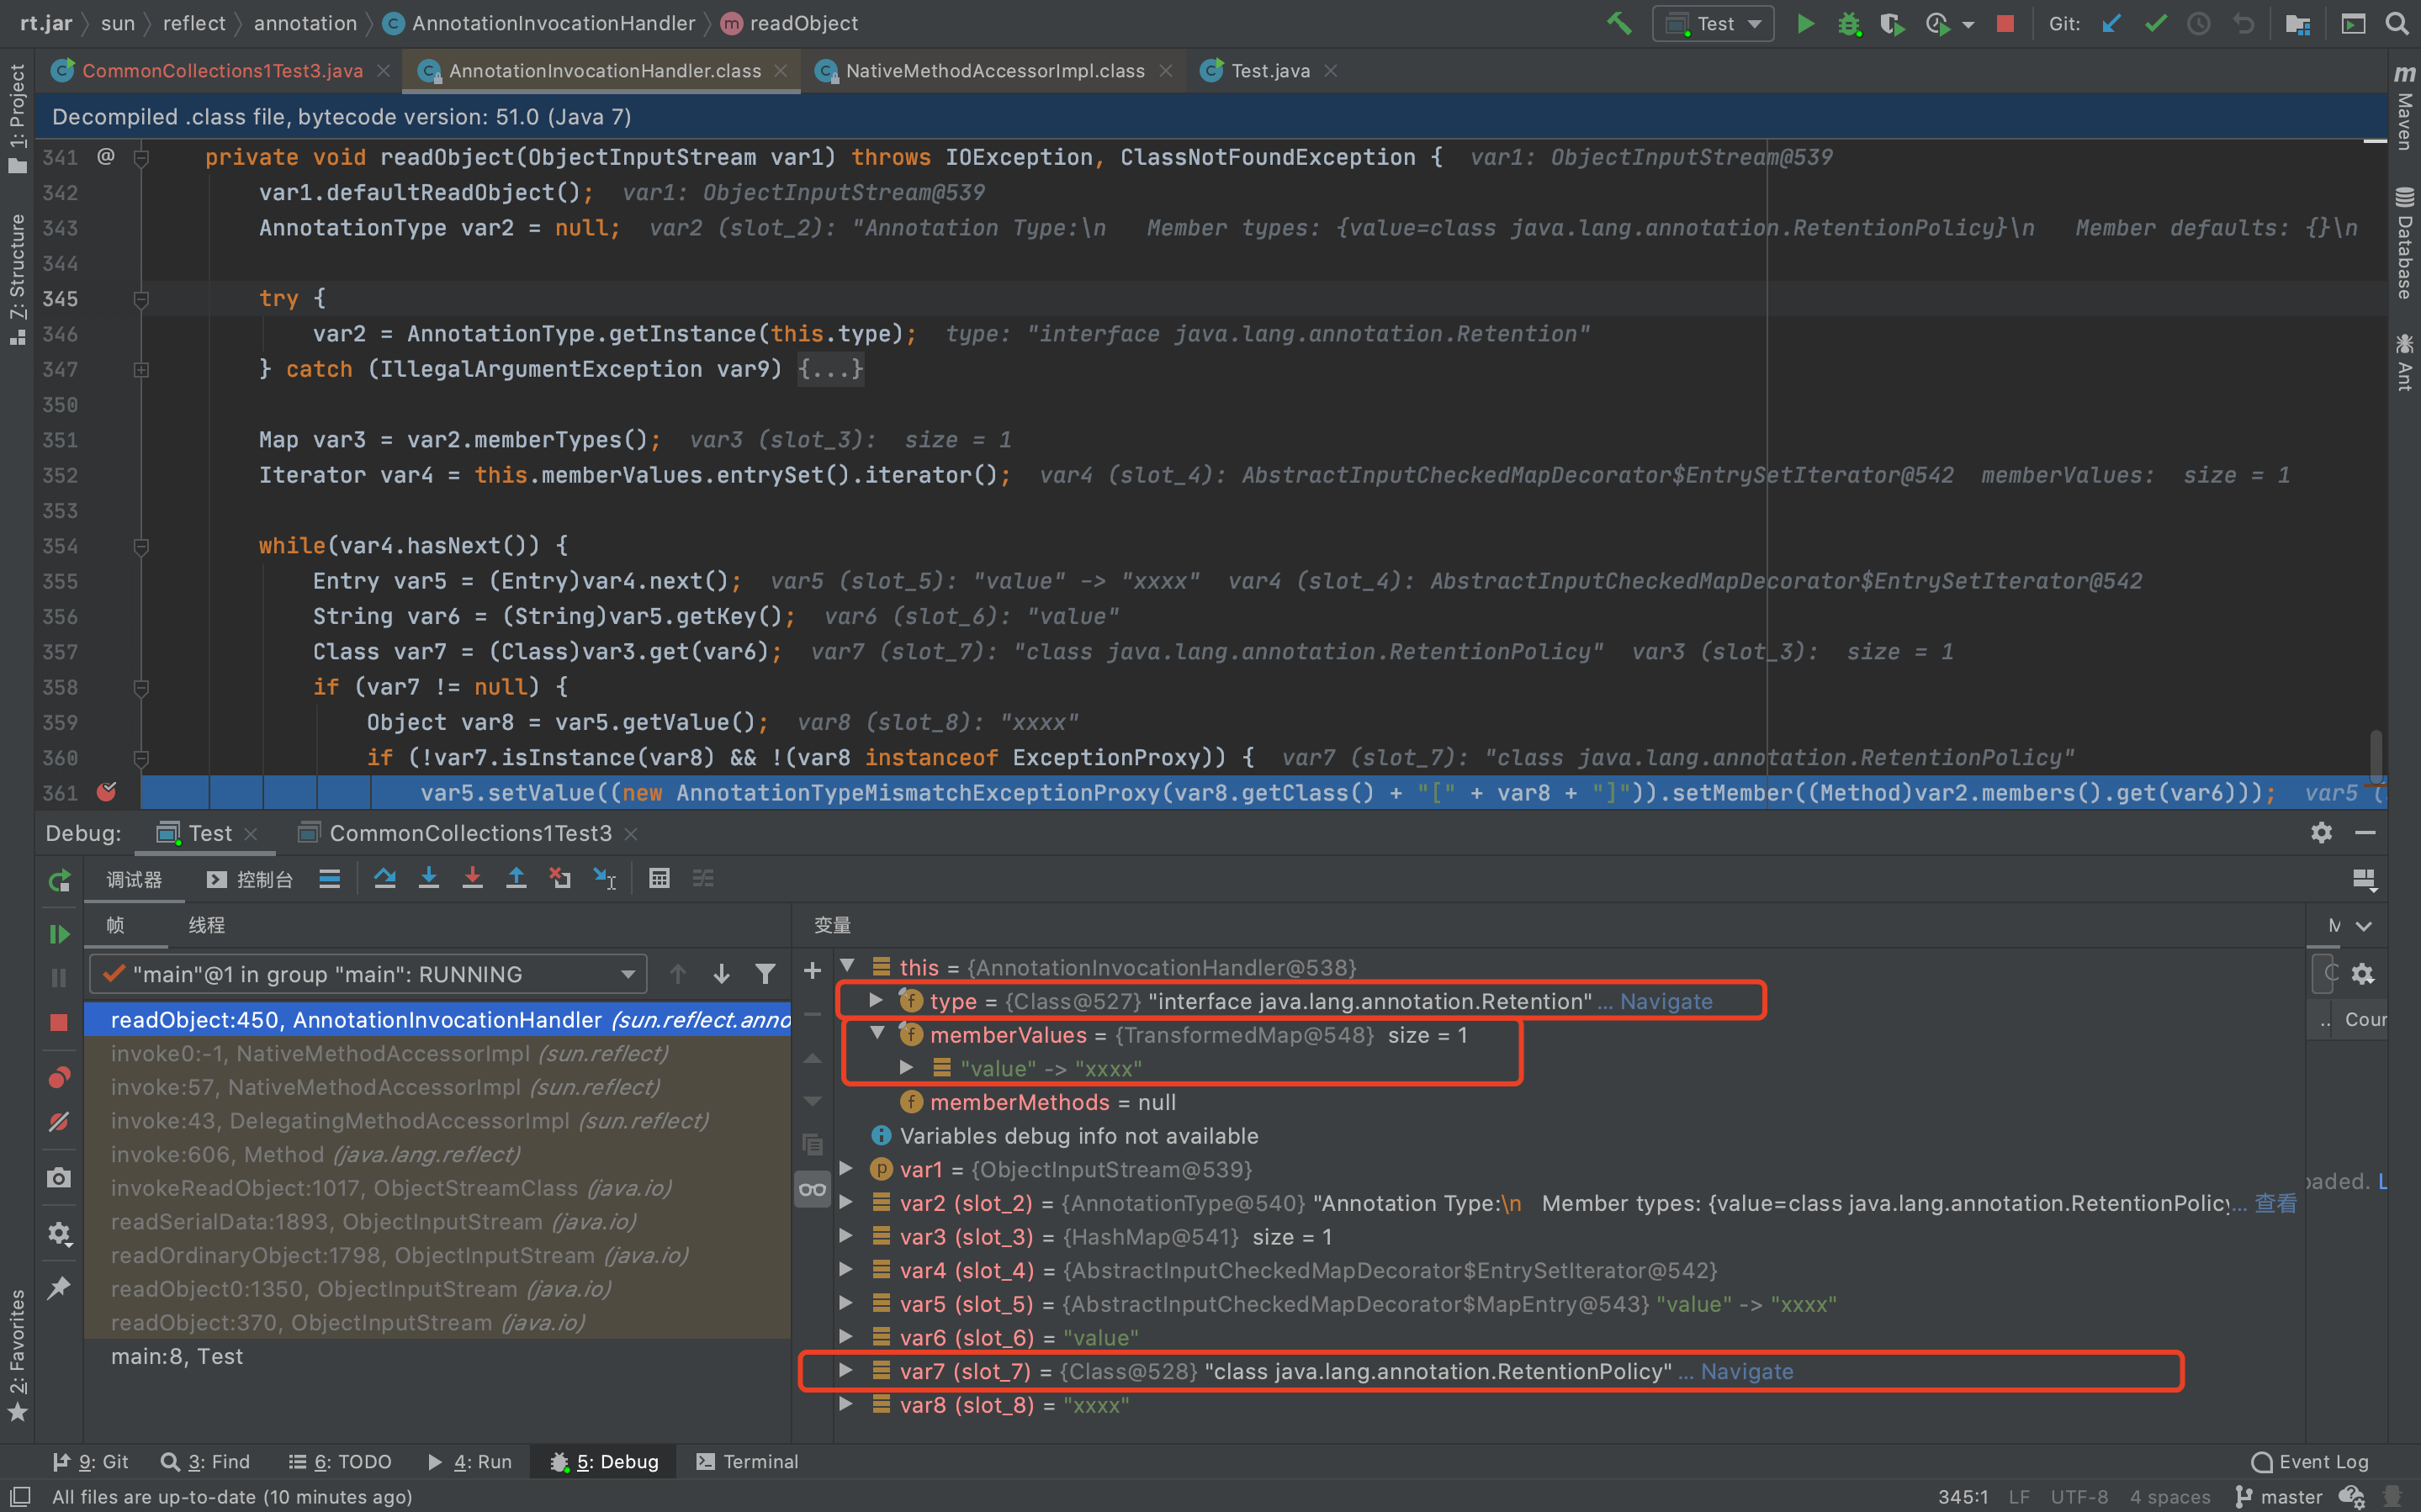Click the View Breakpoints red circles icon
2421x1512 pixels.
tap(59, 1078)
